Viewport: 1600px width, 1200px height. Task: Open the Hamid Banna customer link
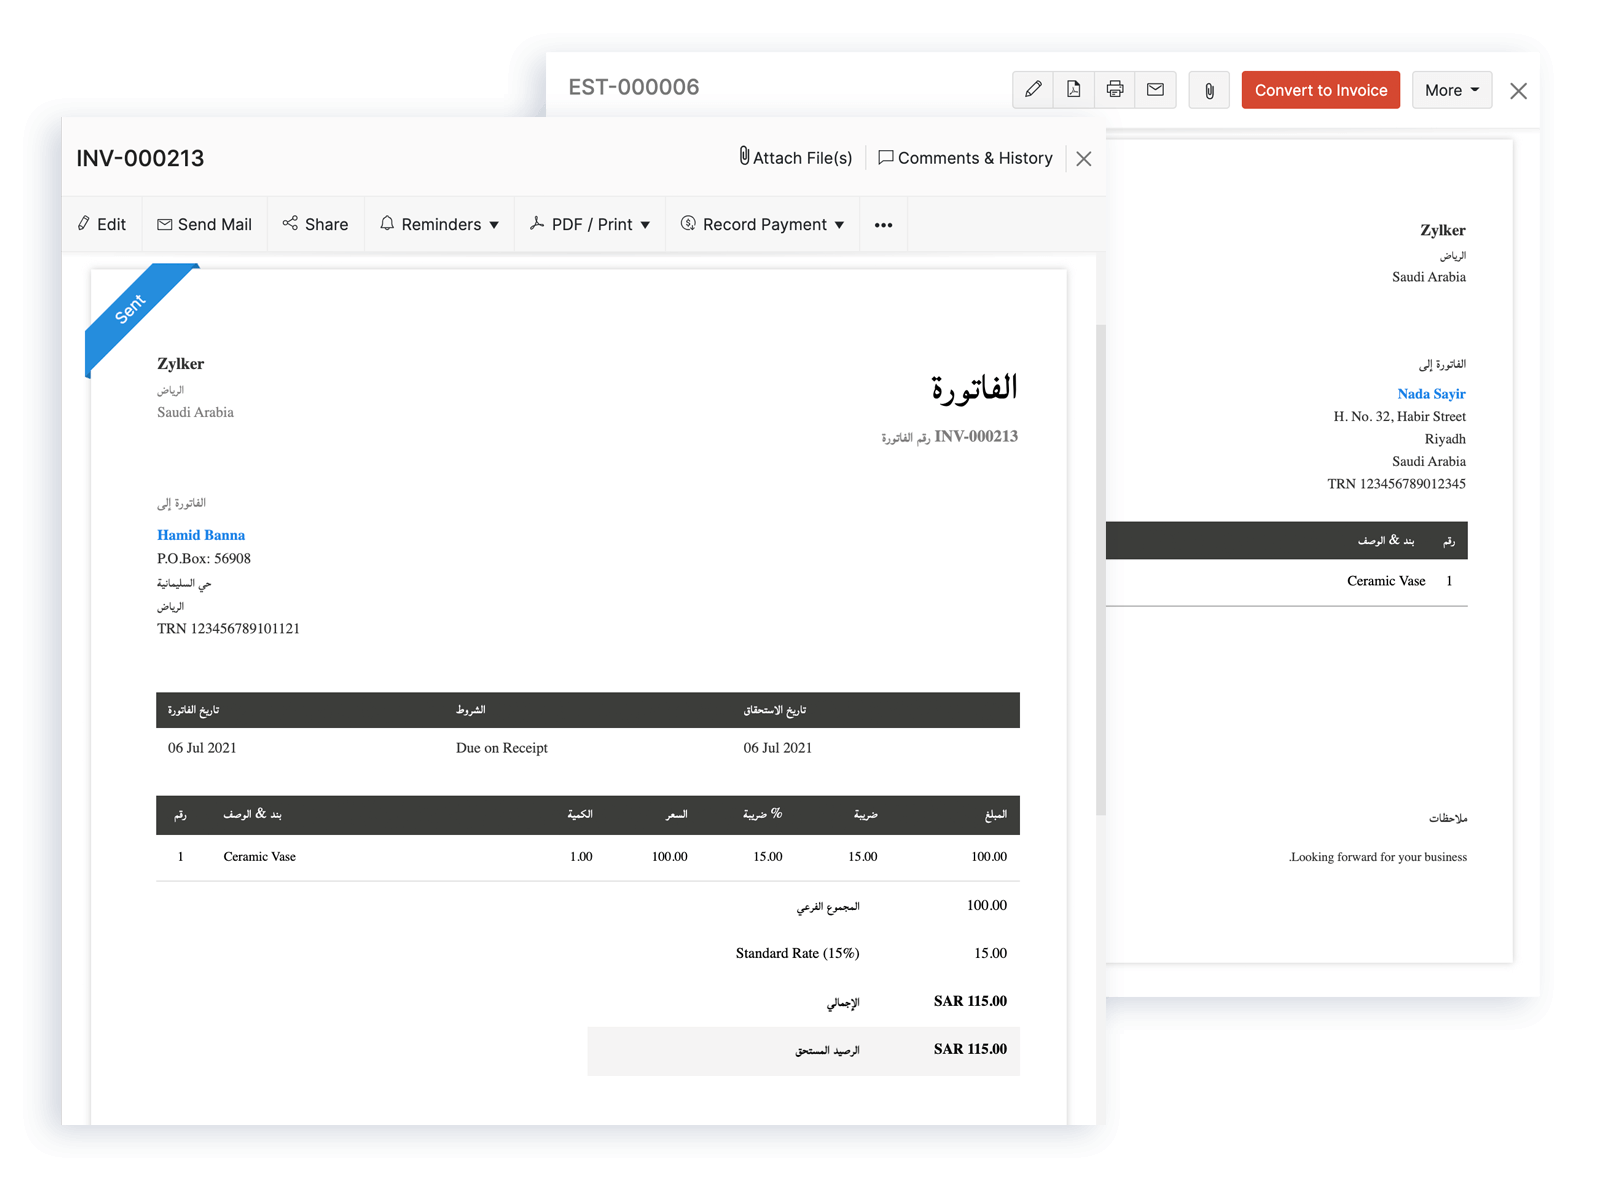[200, 535]
